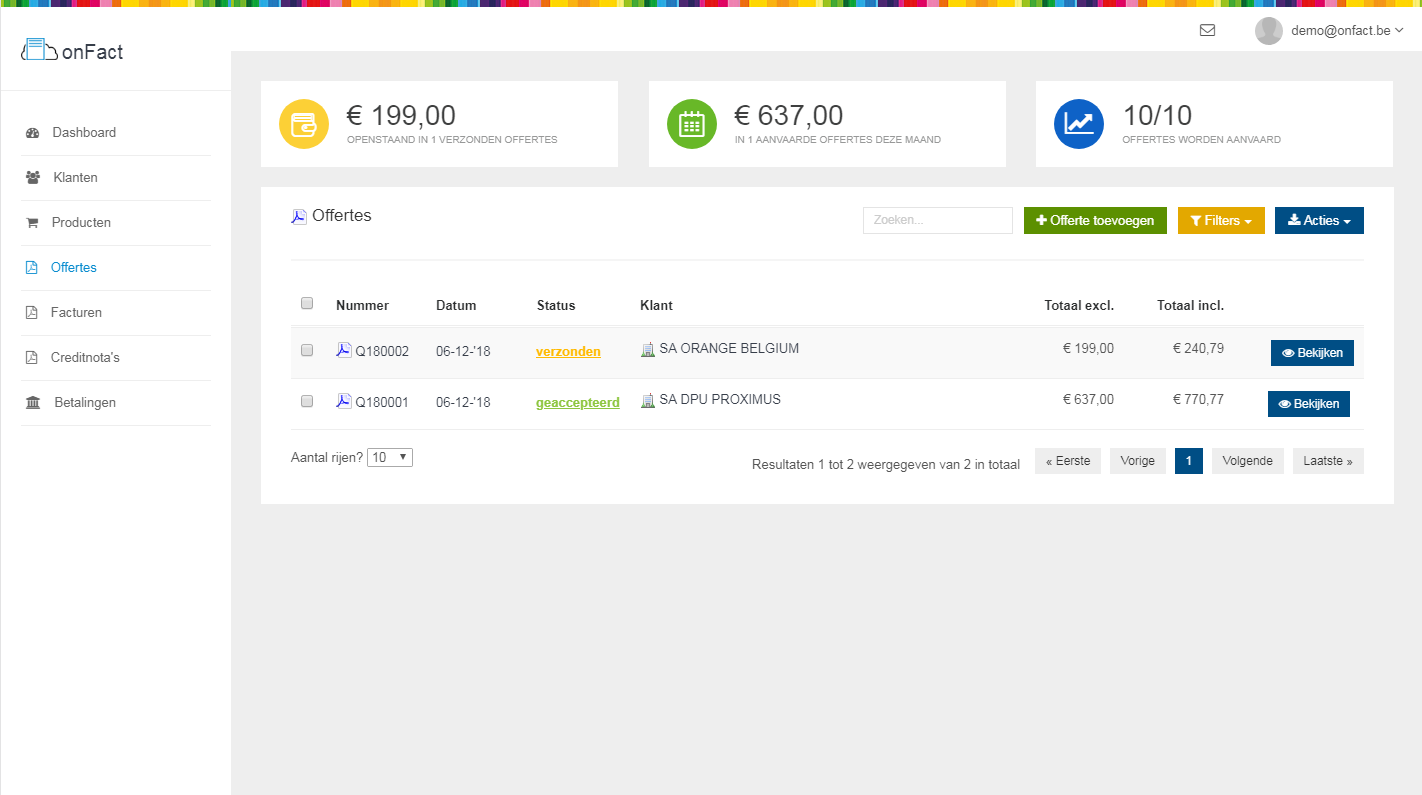Select the checkbox for offer Q180001

click(x=307, y=401)
